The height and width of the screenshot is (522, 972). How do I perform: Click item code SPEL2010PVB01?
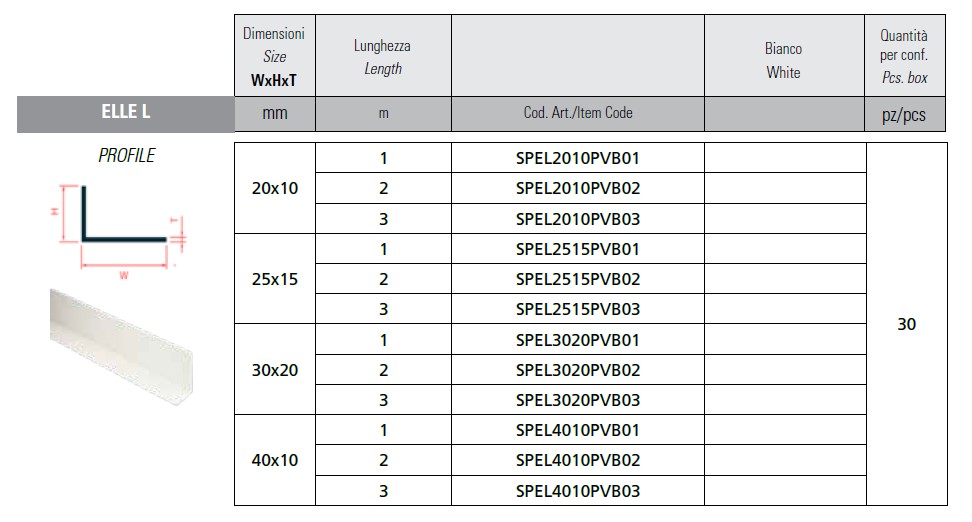[x=578, y=158]
